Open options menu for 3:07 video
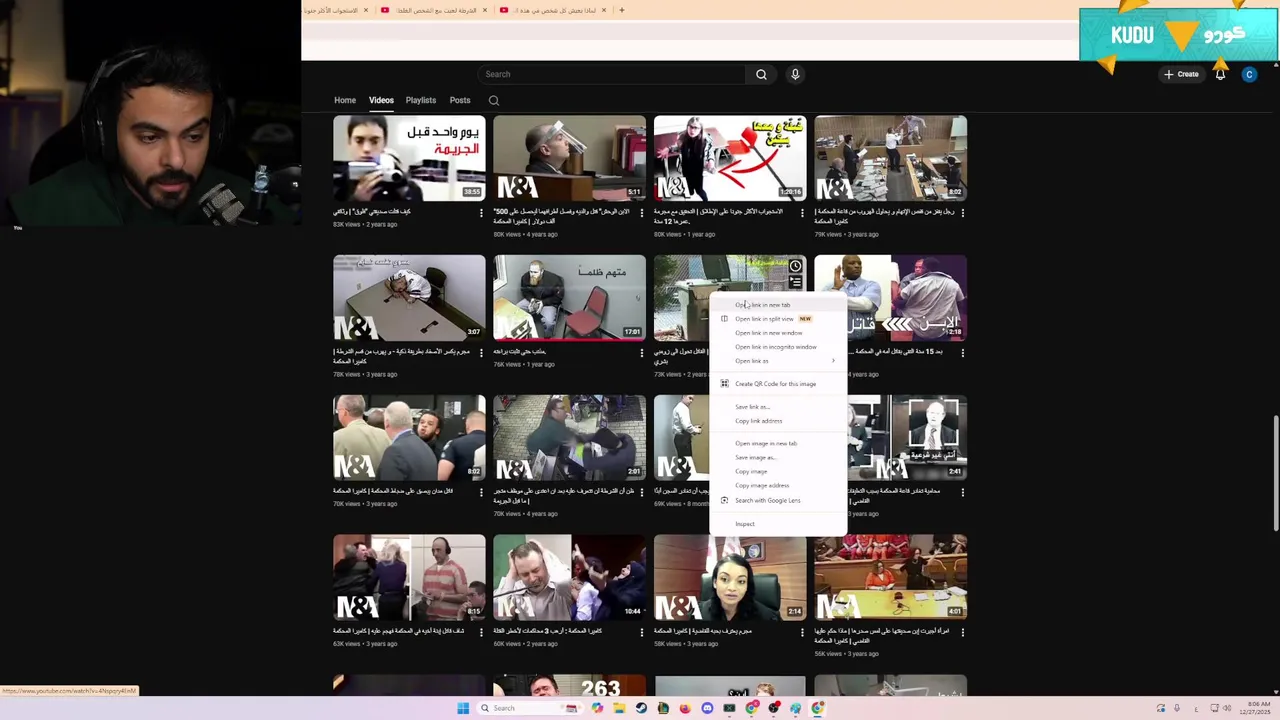 tap(481, 352)
